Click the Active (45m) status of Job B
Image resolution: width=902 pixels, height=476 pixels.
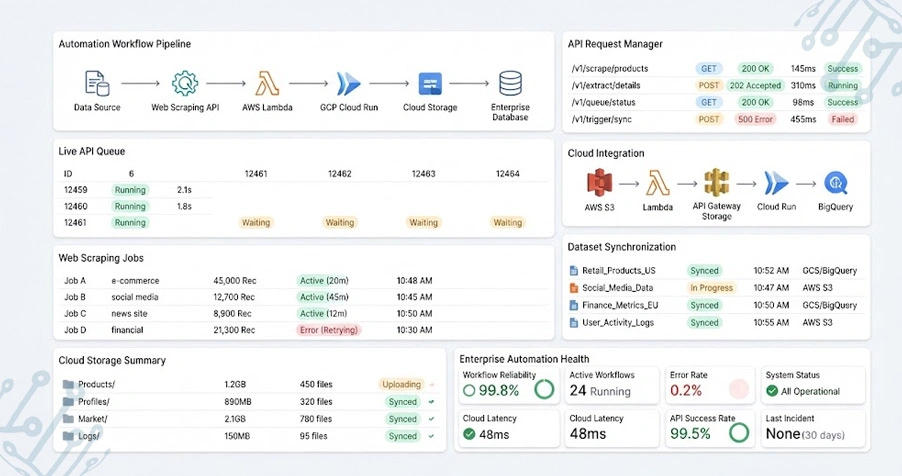324,297
